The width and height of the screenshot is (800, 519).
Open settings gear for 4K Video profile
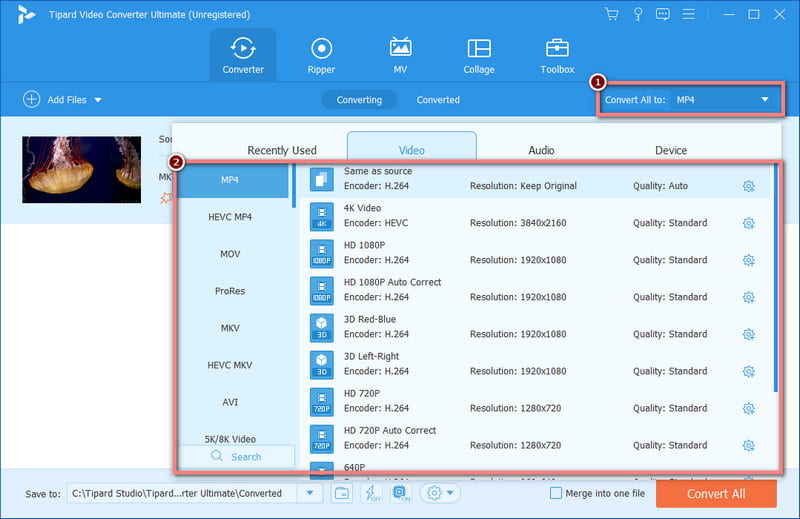(x=748, y=223)
